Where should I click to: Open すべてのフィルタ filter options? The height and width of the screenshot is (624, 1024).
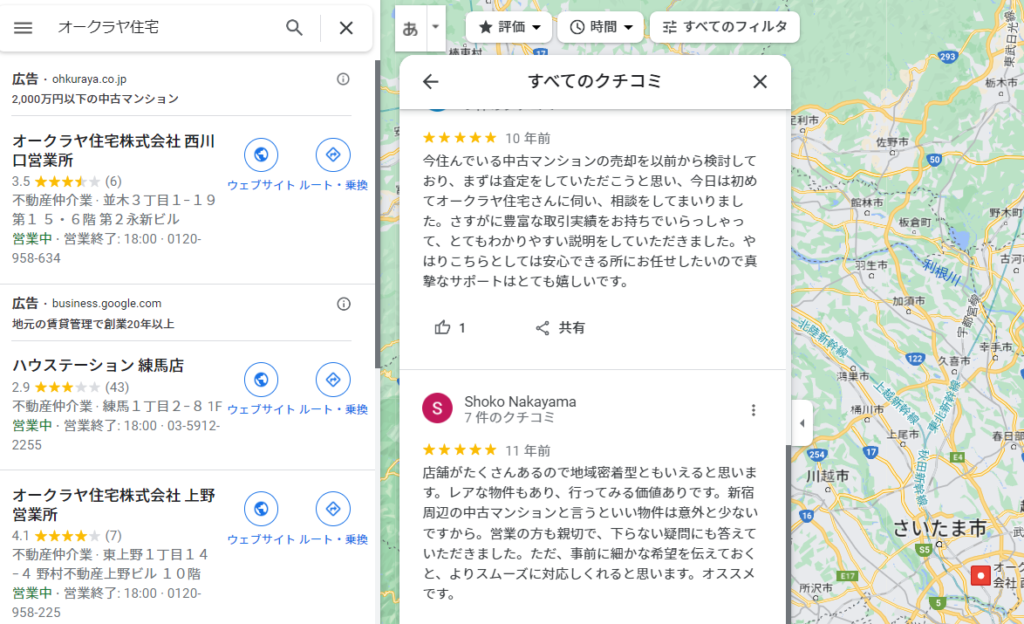pos(724,27)
